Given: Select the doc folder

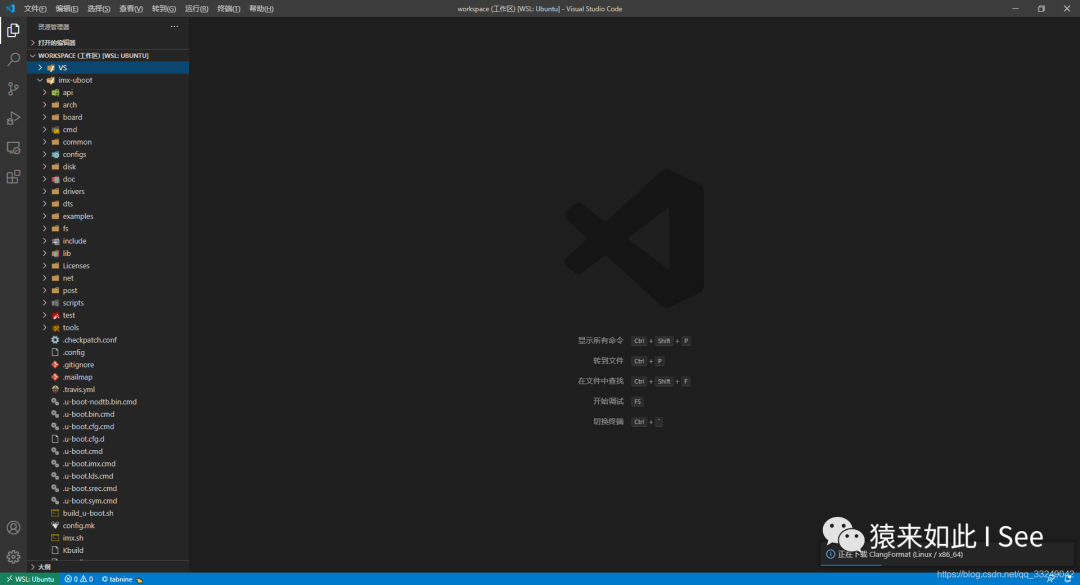Looking at the screenshot, I should point(108,179).
